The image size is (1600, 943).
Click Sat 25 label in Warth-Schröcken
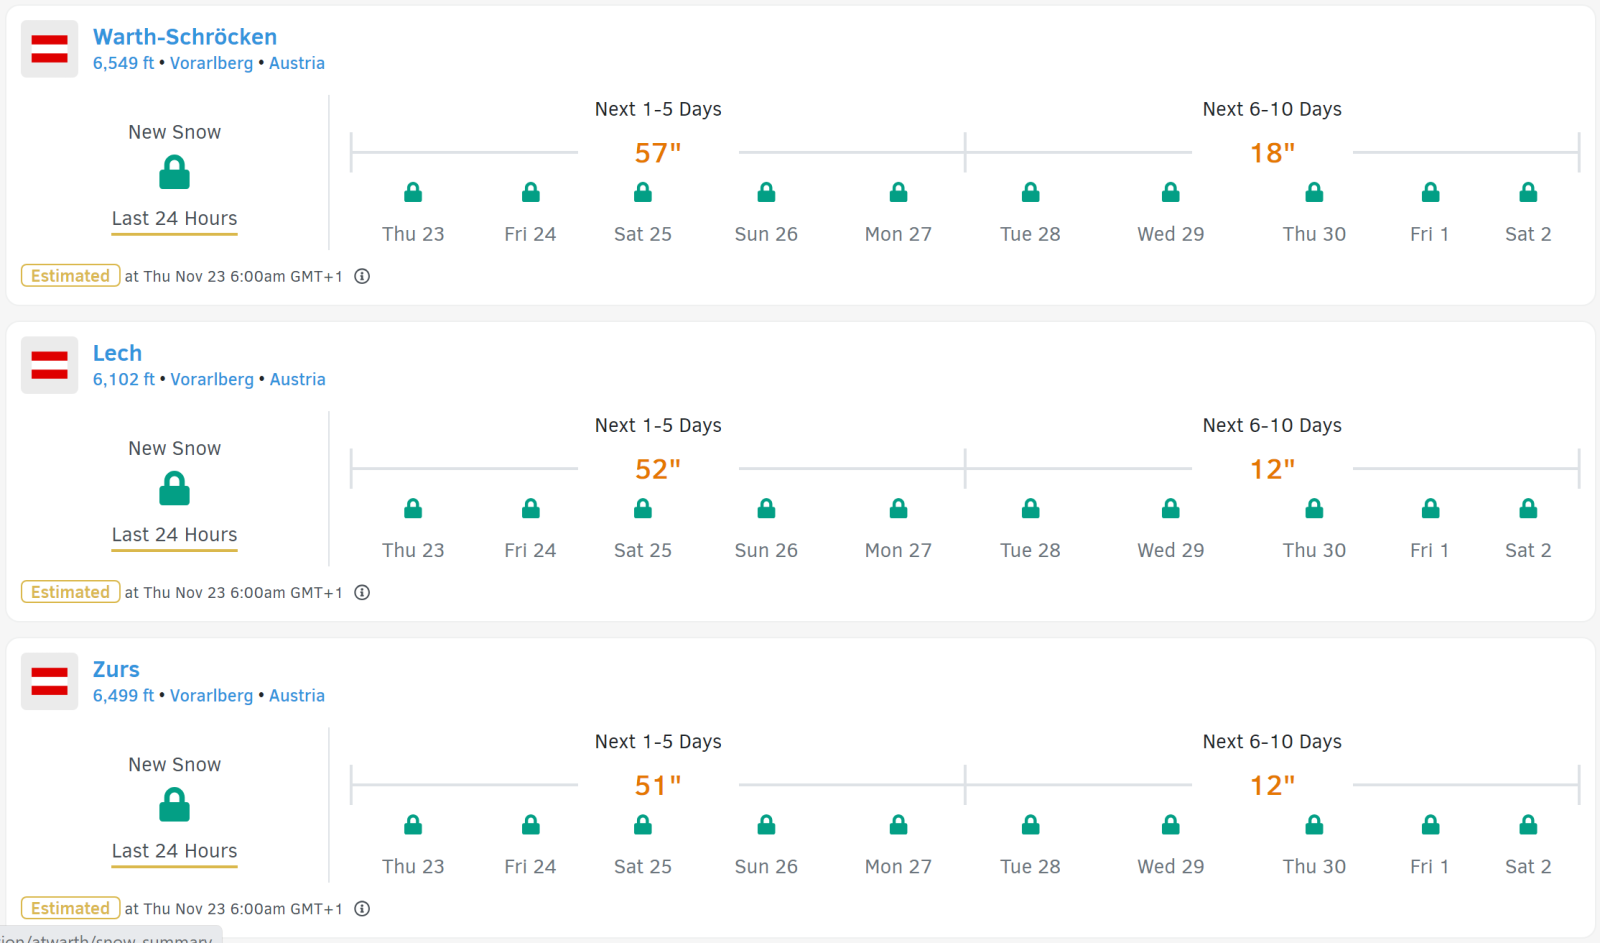coord(643,234)
